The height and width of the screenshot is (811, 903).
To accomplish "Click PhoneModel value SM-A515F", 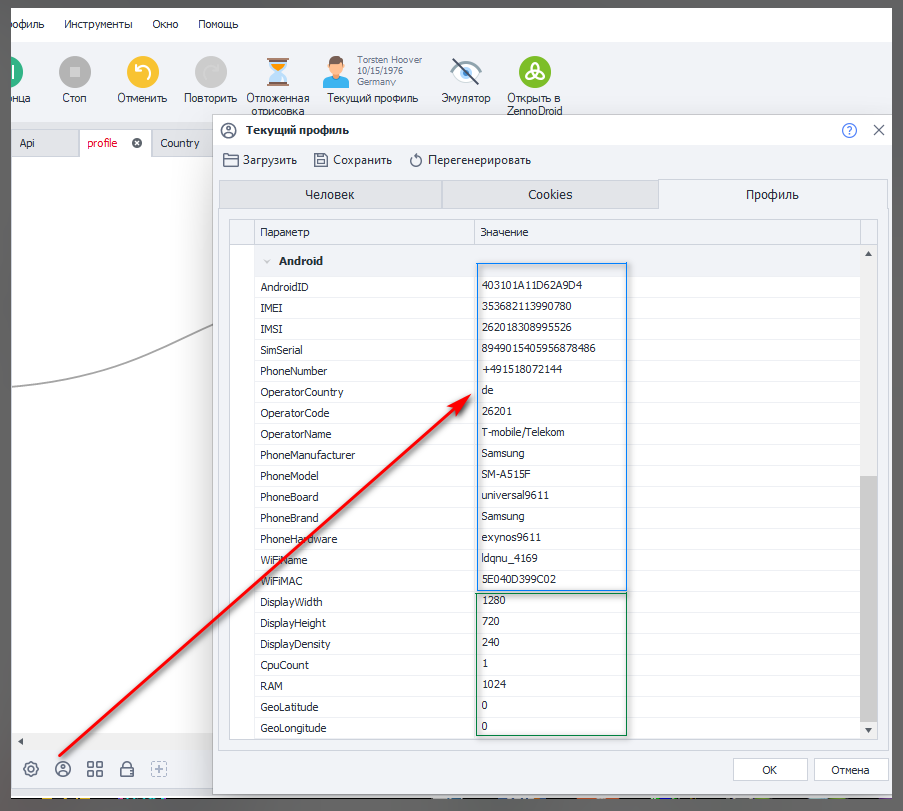I will pyautogui.click(x=506, y=475).
